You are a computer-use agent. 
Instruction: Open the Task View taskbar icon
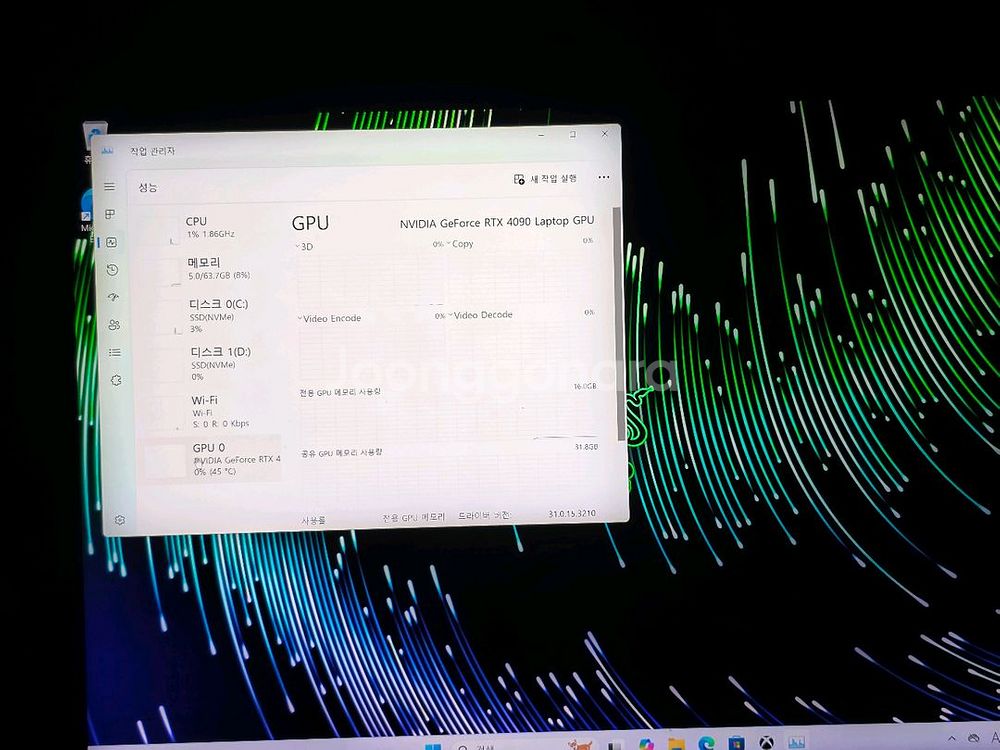point(615,745)
